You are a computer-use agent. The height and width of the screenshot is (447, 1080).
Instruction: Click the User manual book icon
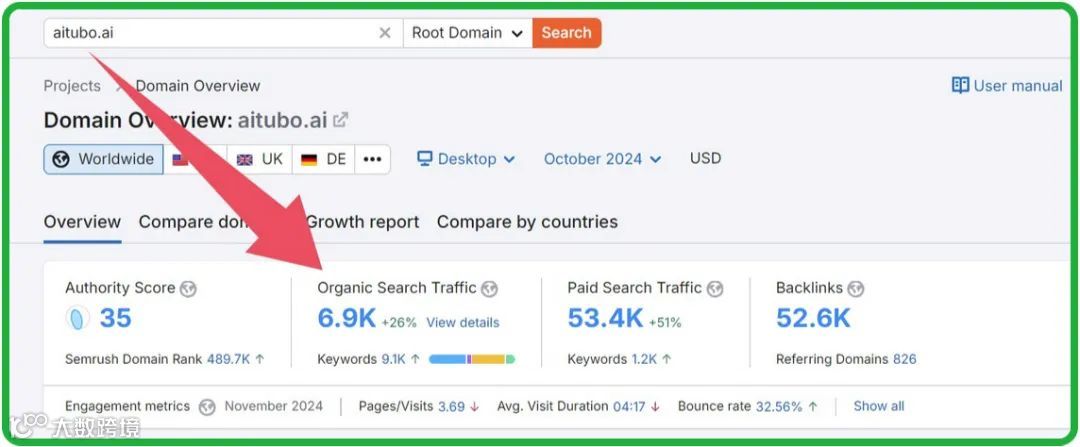[x=960, y=85]
